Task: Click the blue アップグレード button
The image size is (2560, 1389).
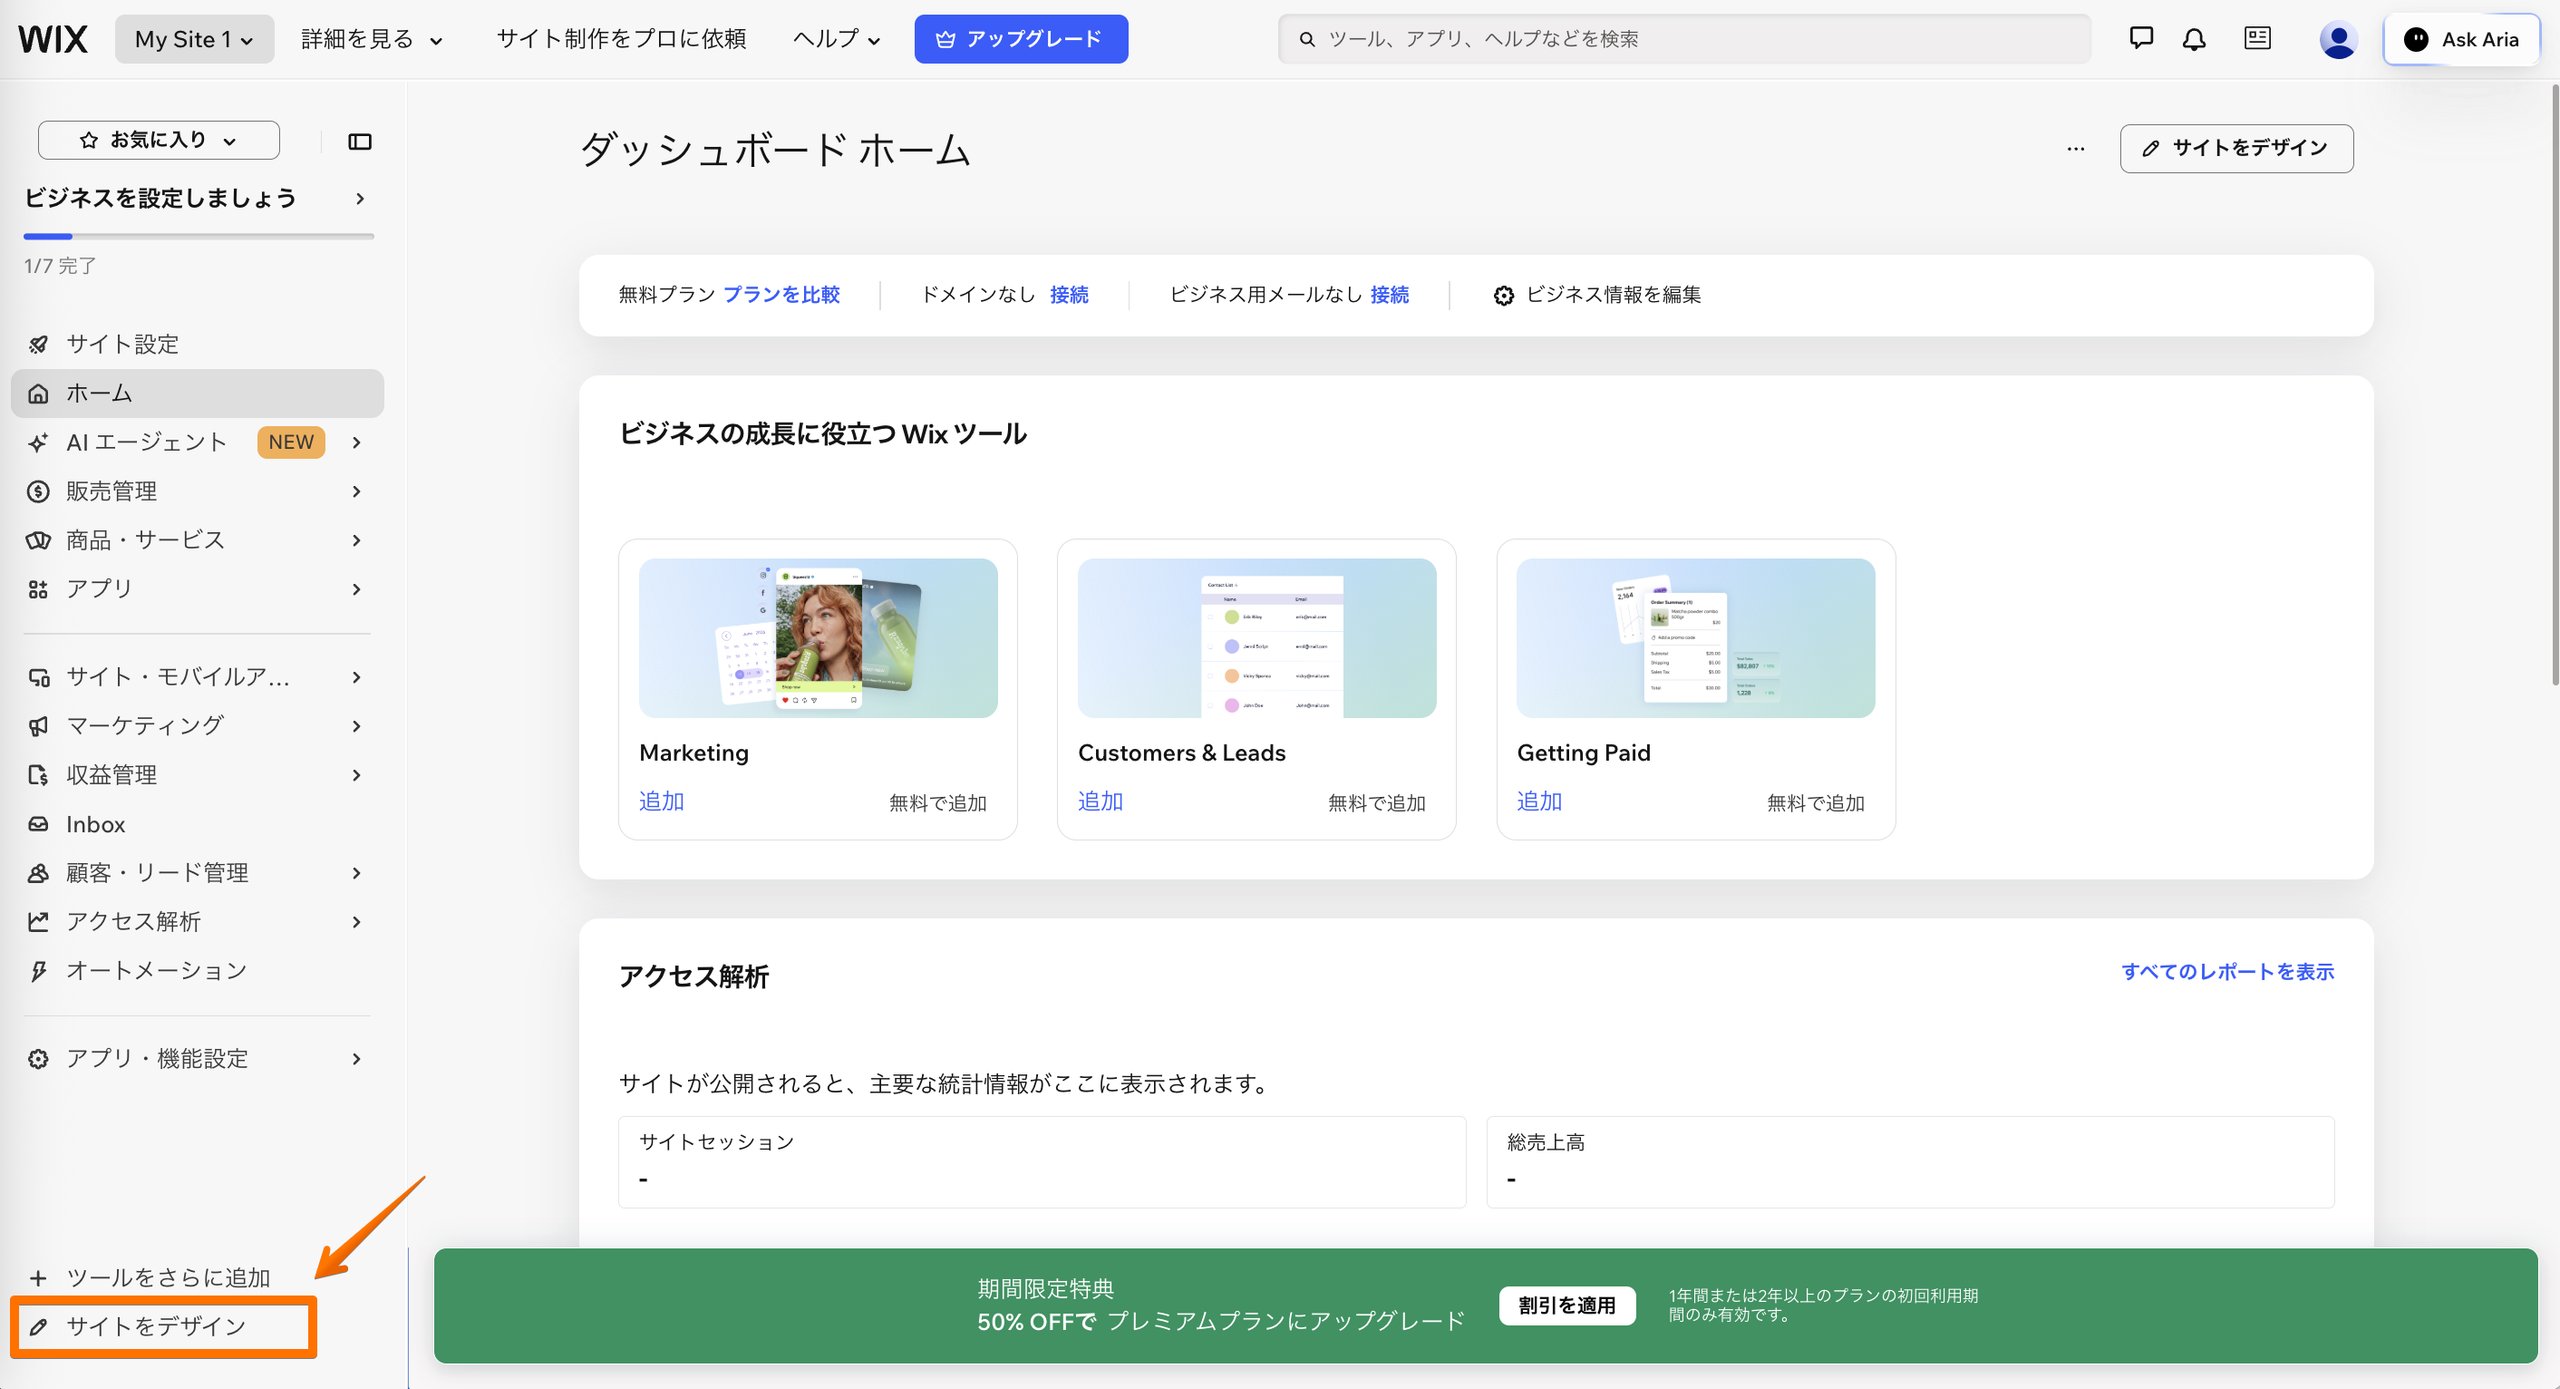Action: click(x=1021, y=39)
